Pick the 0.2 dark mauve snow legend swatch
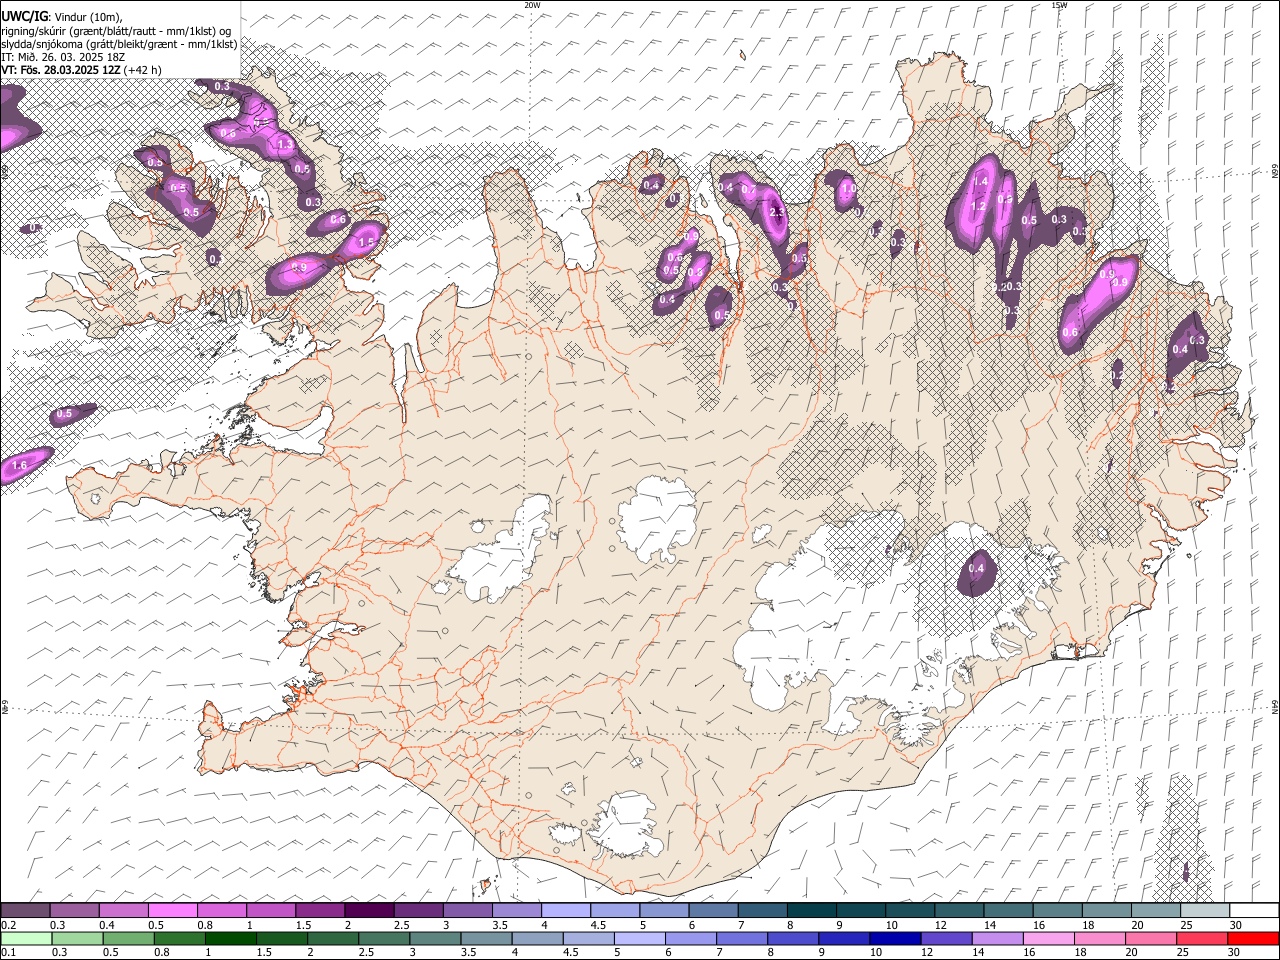1280x960 pixels. pyautogui.click(x=25, y=911)
